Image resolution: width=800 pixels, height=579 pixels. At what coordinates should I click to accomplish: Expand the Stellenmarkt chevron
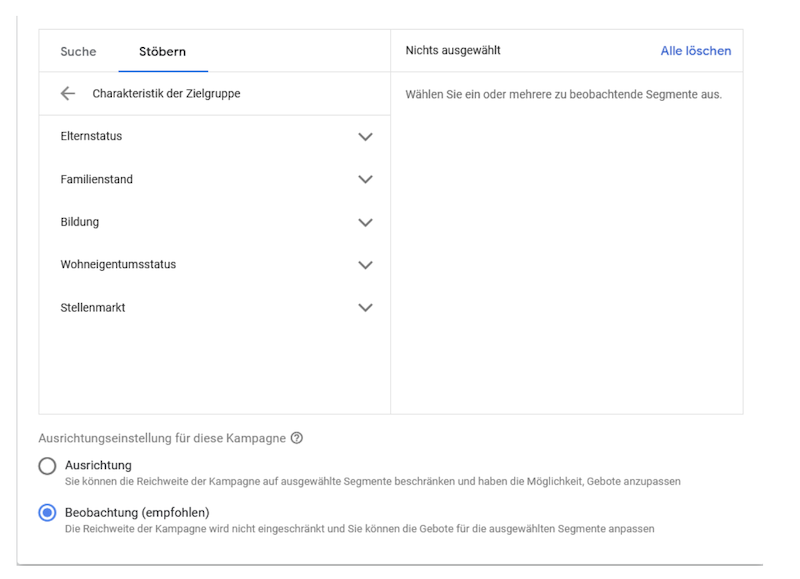[x=365, y=308]
